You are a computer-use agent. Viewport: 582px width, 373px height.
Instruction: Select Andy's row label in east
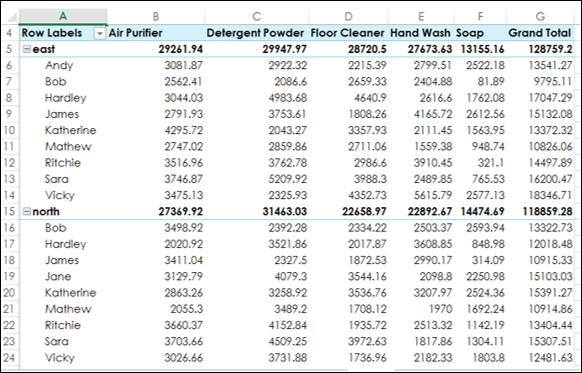(x=59, y=65)
